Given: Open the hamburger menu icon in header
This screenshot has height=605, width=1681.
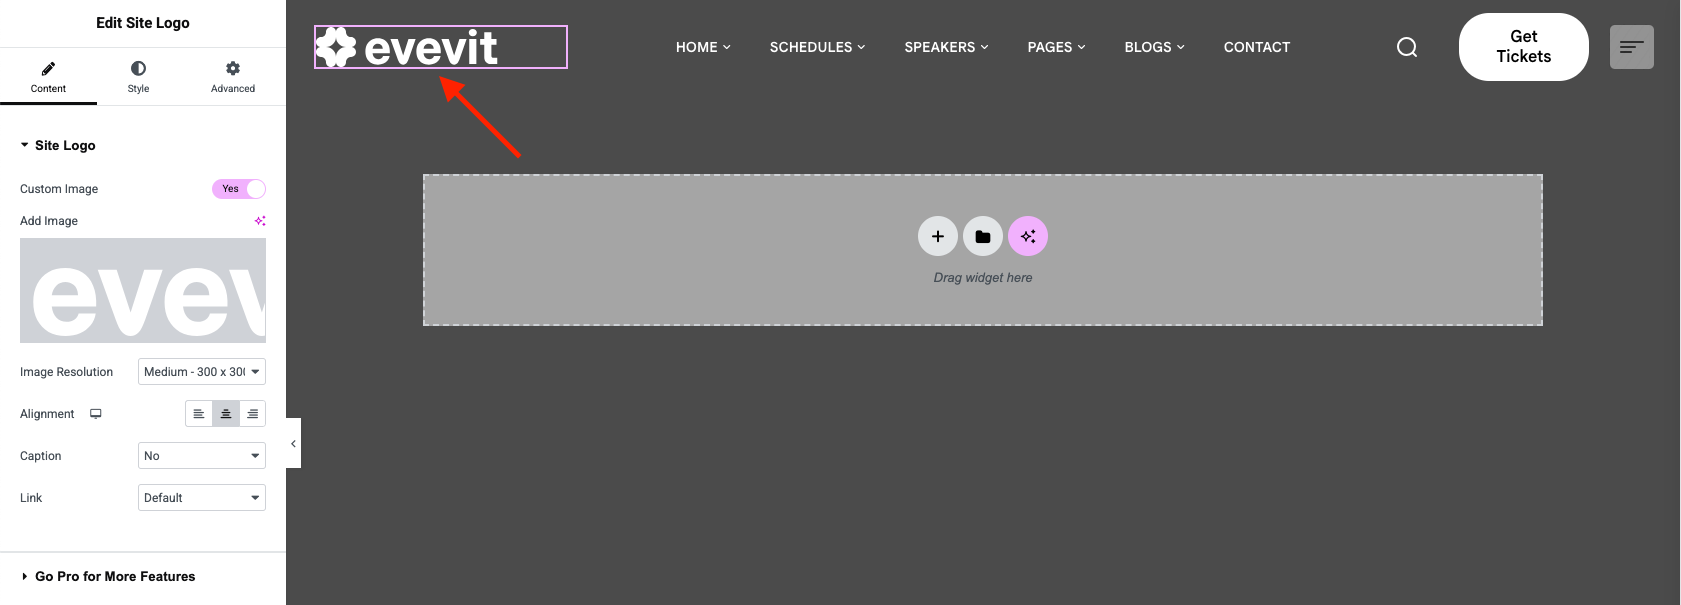Looking at the screenshot, I should click(x=1631, y=47).
